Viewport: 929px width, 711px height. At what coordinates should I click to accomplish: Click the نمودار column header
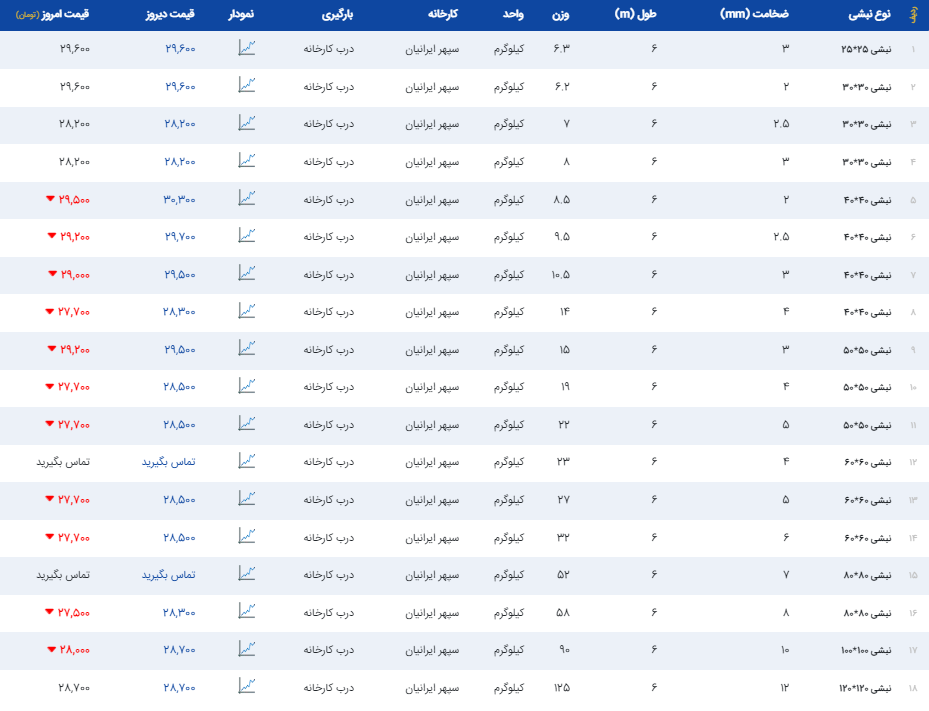click(x=247, y=16)
